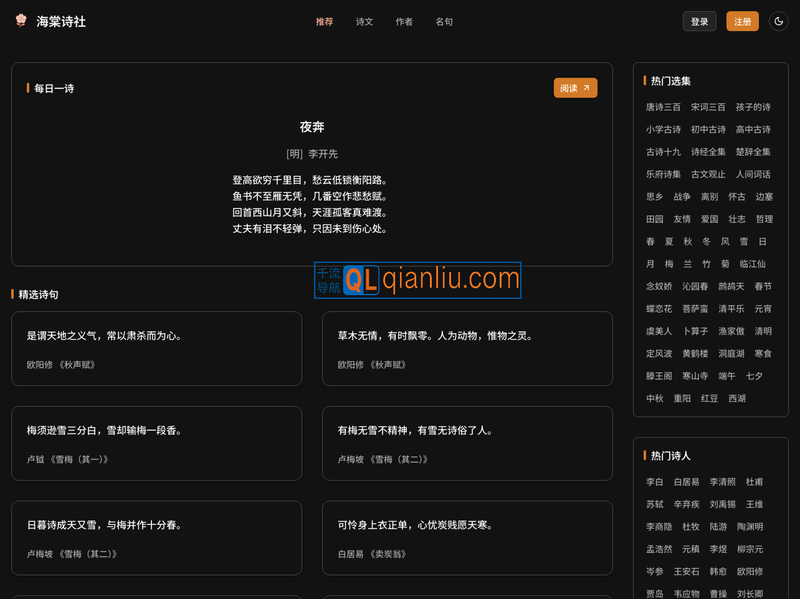
Task: Switch to the 作者 tab
Action: [404, 21]
